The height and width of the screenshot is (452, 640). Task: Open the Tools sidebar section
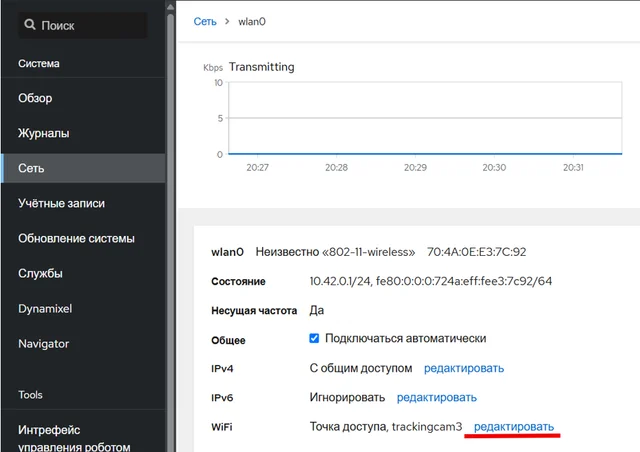point(30,395)
